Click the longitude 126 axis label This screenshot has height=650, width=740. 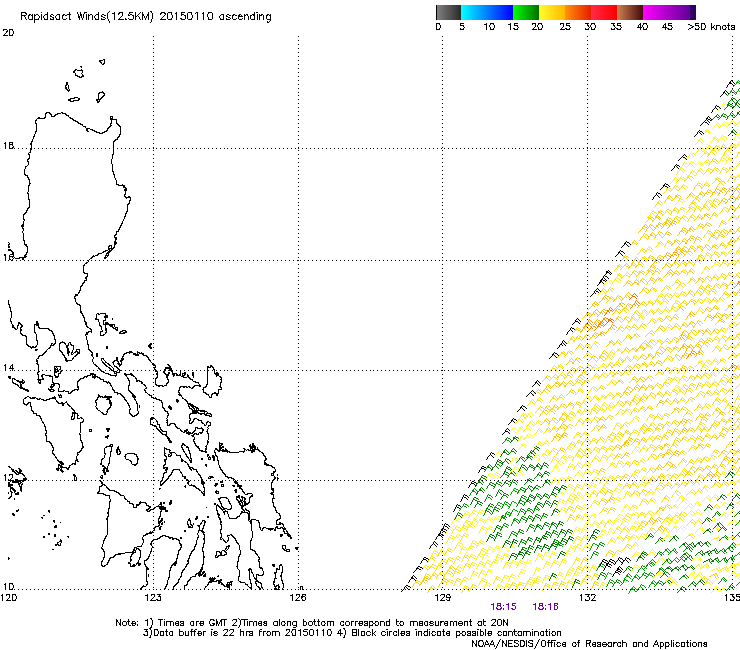click(x=298, y=598)
